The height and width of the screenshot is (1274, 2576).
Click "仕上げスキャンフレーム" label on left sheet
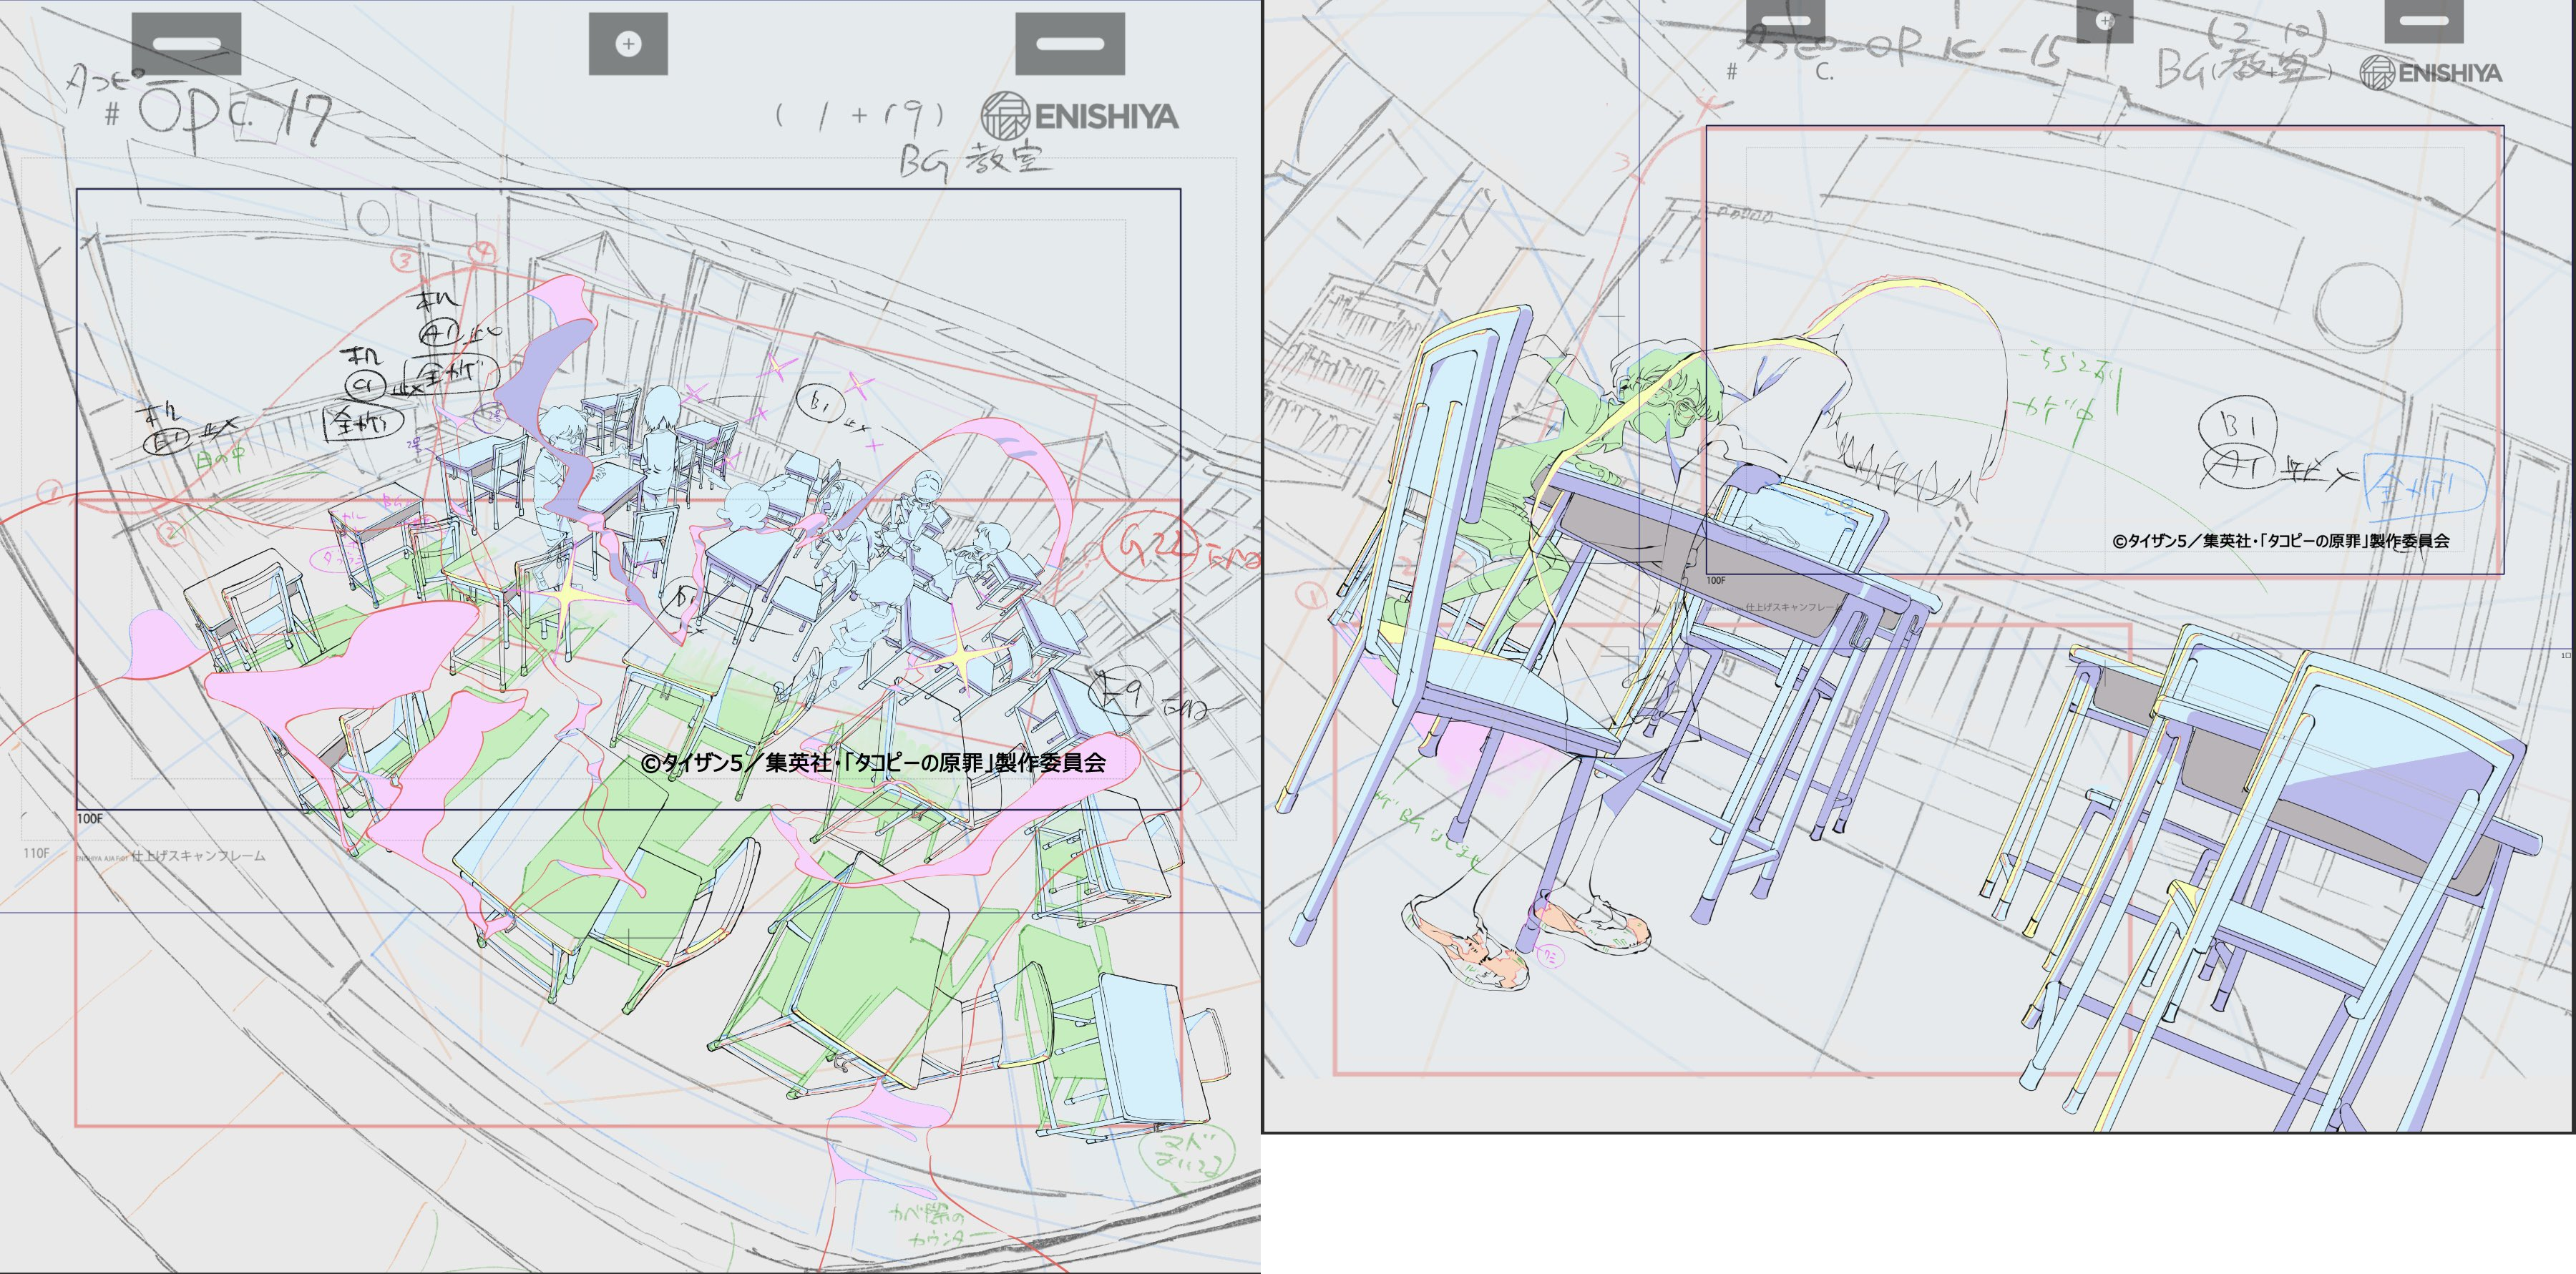[199, 856]
